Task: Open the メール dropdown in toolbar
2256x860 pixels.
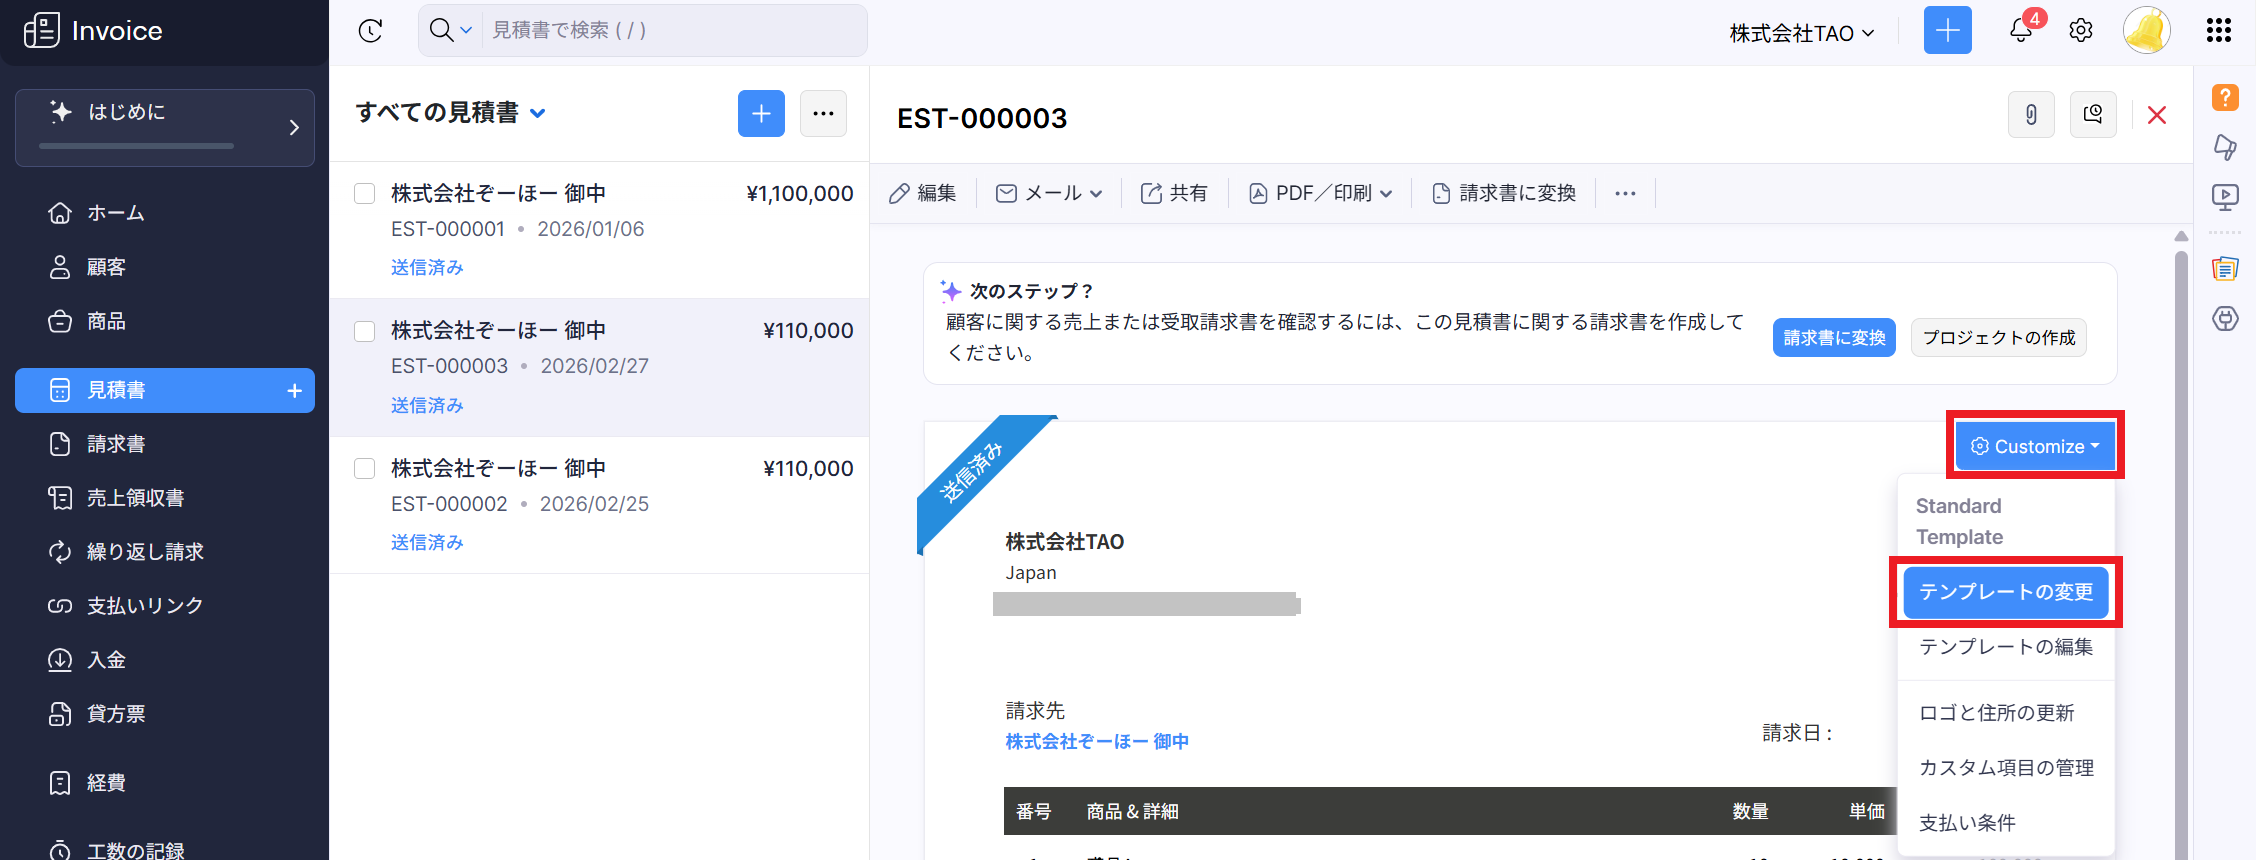Action: pyautogui.click(x=1049, y=193)
